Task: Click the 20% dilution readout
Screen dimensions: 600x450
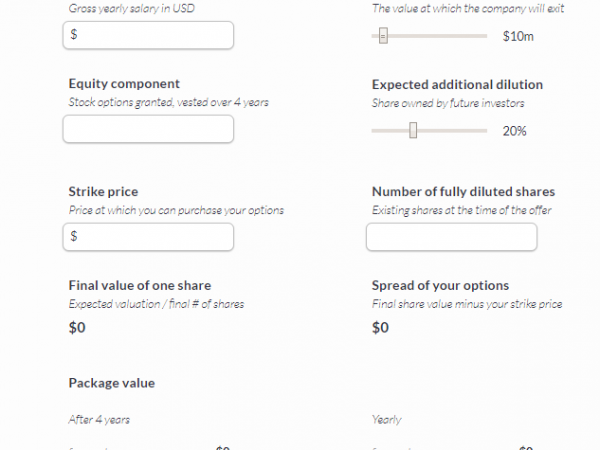Action: pyautogui.click(x=514, y=131)
